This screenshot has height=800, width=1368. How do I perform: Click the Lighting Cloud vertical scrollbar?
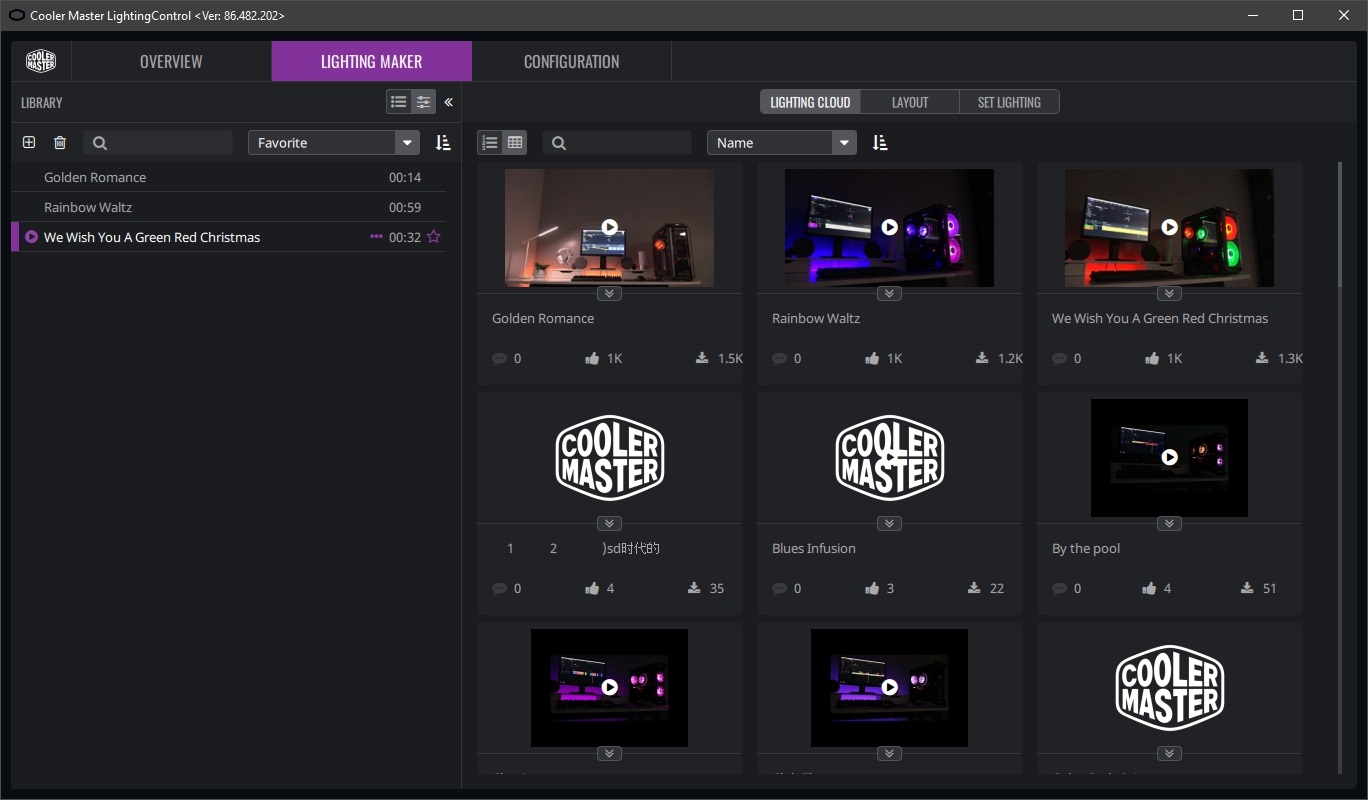pyautogui.click(x=1340, y=225)
